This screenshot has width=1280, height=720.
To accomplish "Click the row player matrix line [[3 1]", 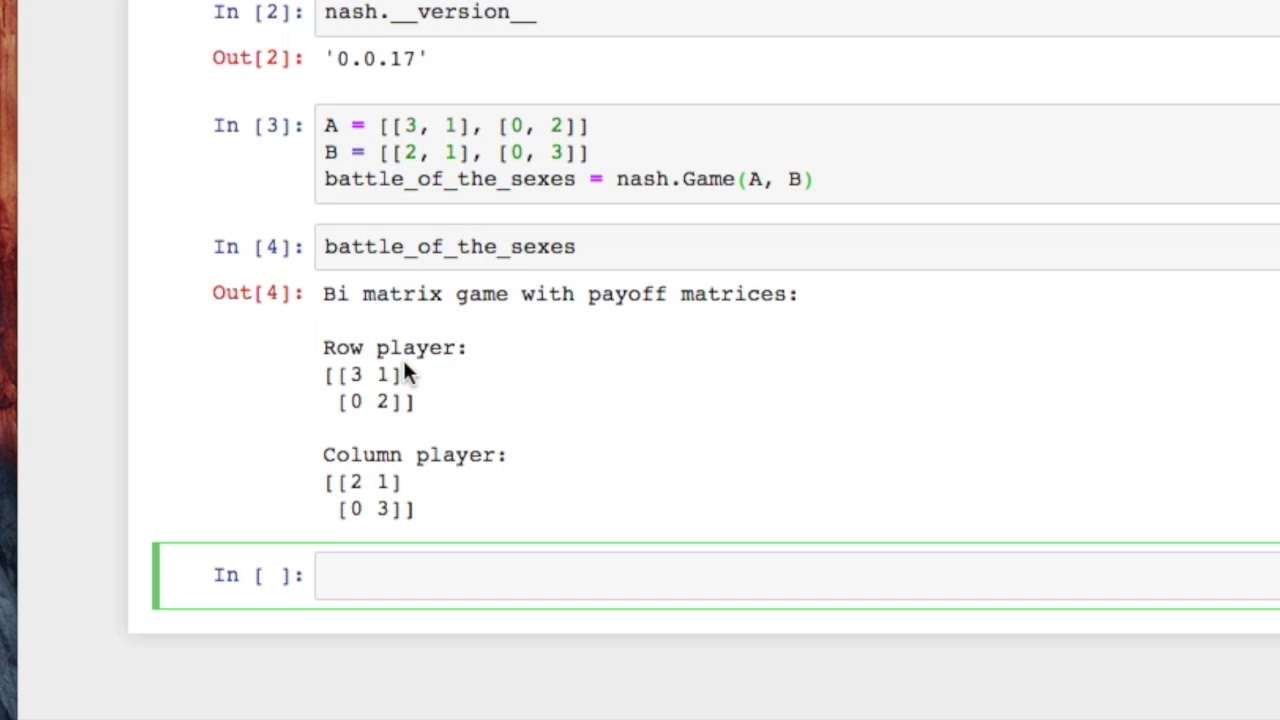I will [x=362, y=375].
